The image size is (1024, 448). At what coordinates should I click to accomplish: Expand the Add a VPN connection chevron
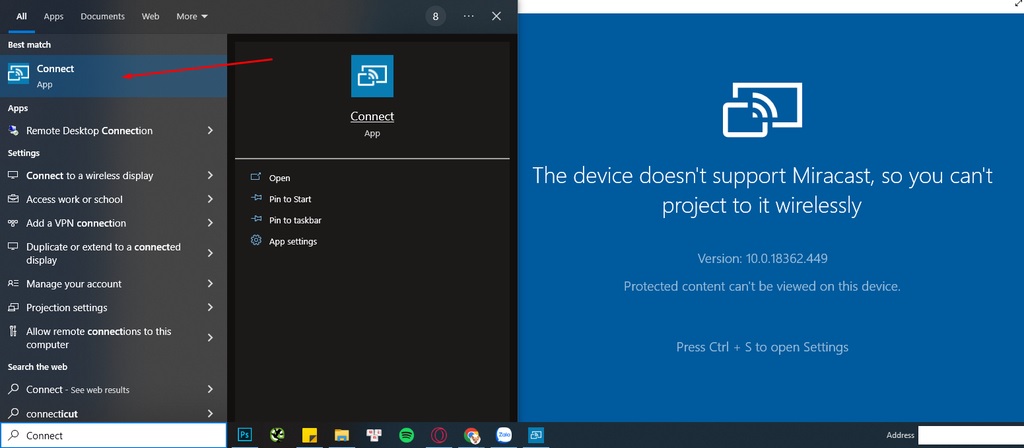(210, 223)
